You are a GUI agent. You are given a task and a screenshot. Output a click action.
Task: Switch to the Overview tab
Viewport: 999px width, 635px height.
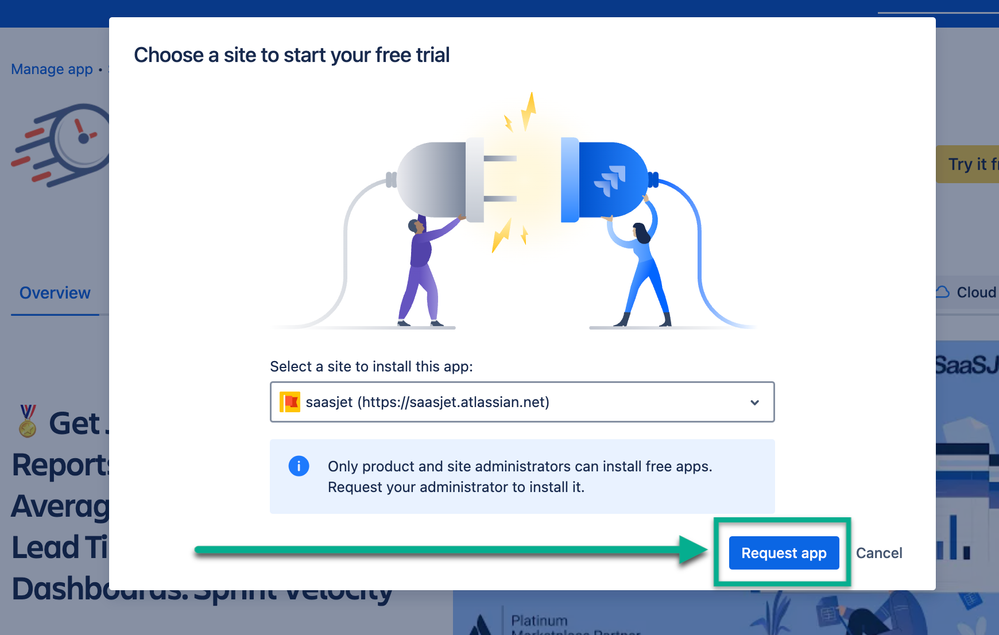click(55, 293)
